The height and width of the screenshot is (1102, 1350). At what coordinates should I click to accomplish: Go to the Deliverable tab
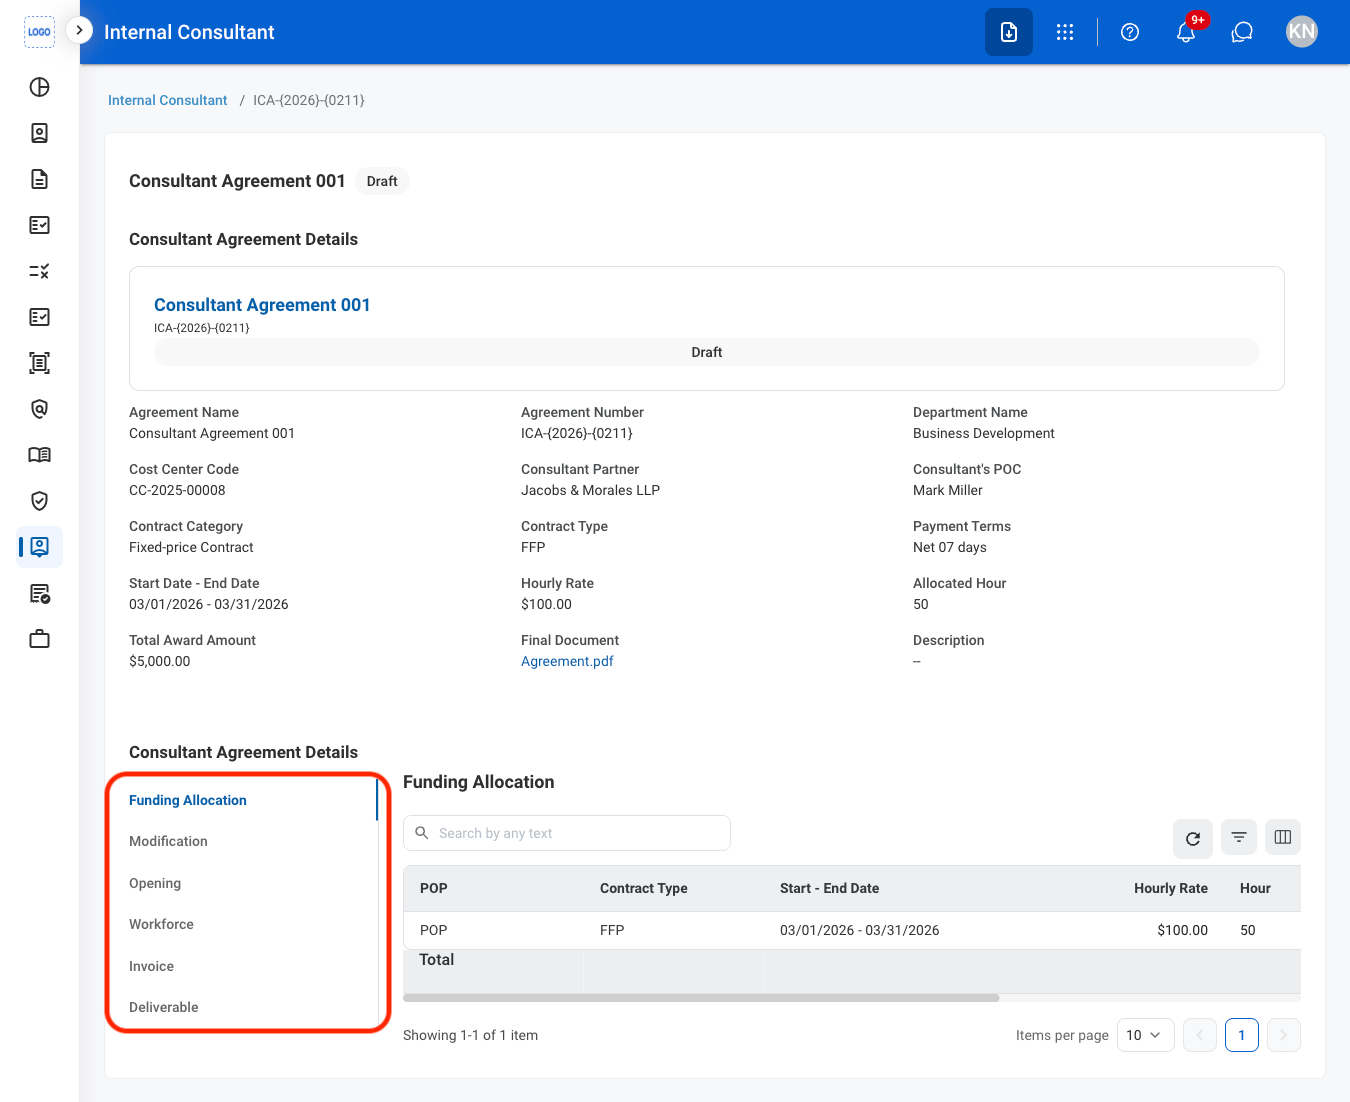coord(163,1007)
